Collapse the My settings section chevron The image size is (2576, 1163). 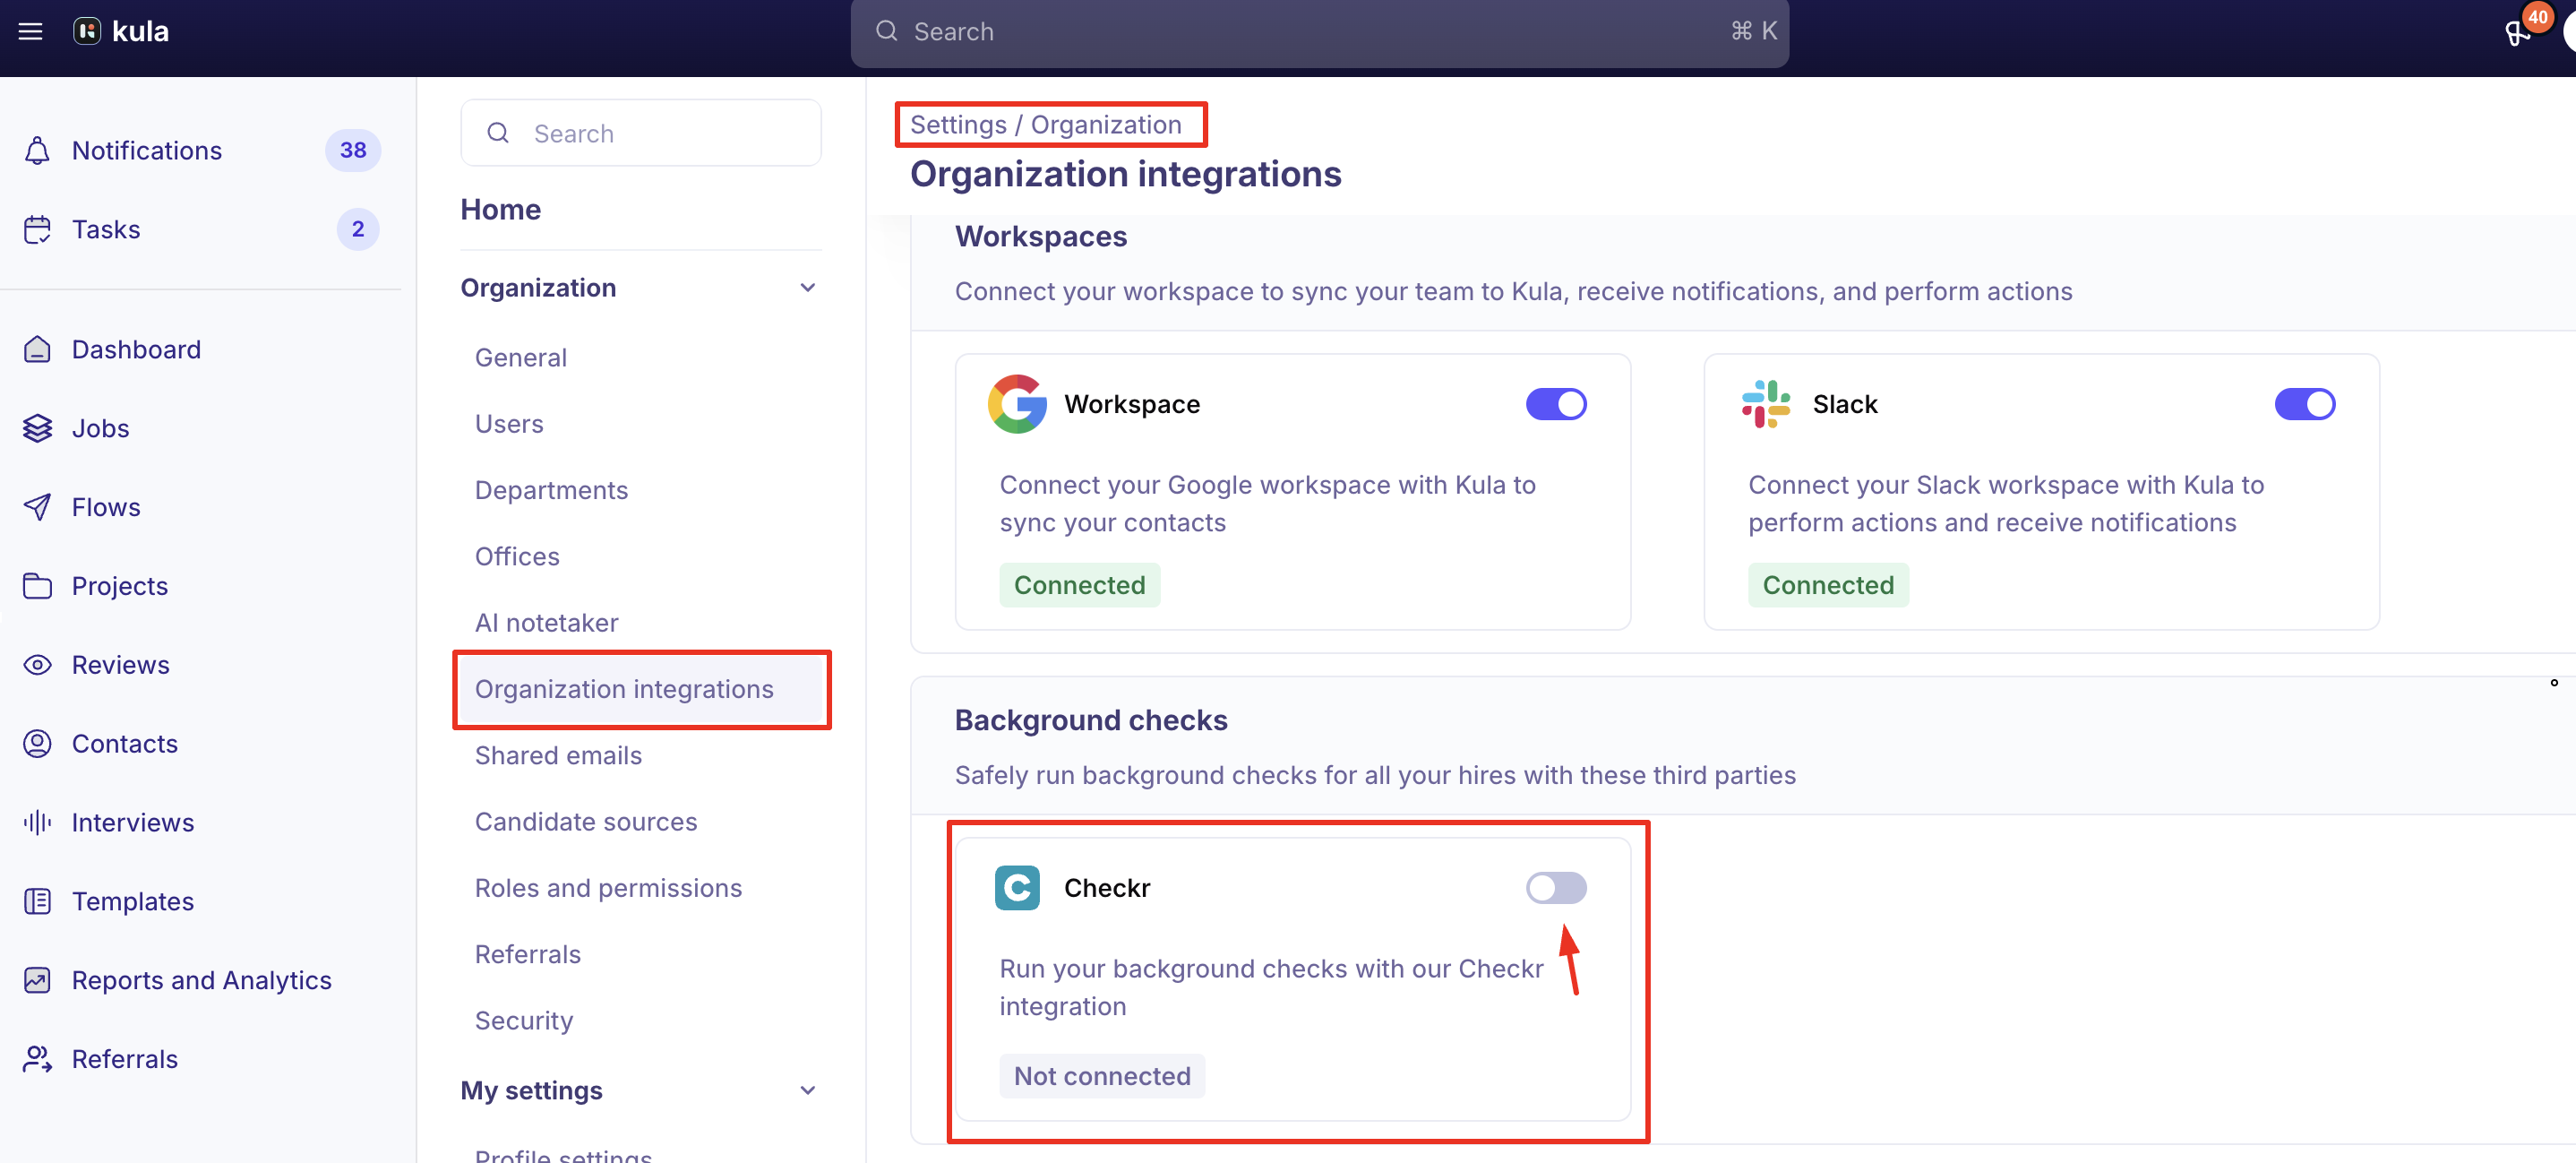(x=807, y=1090)
